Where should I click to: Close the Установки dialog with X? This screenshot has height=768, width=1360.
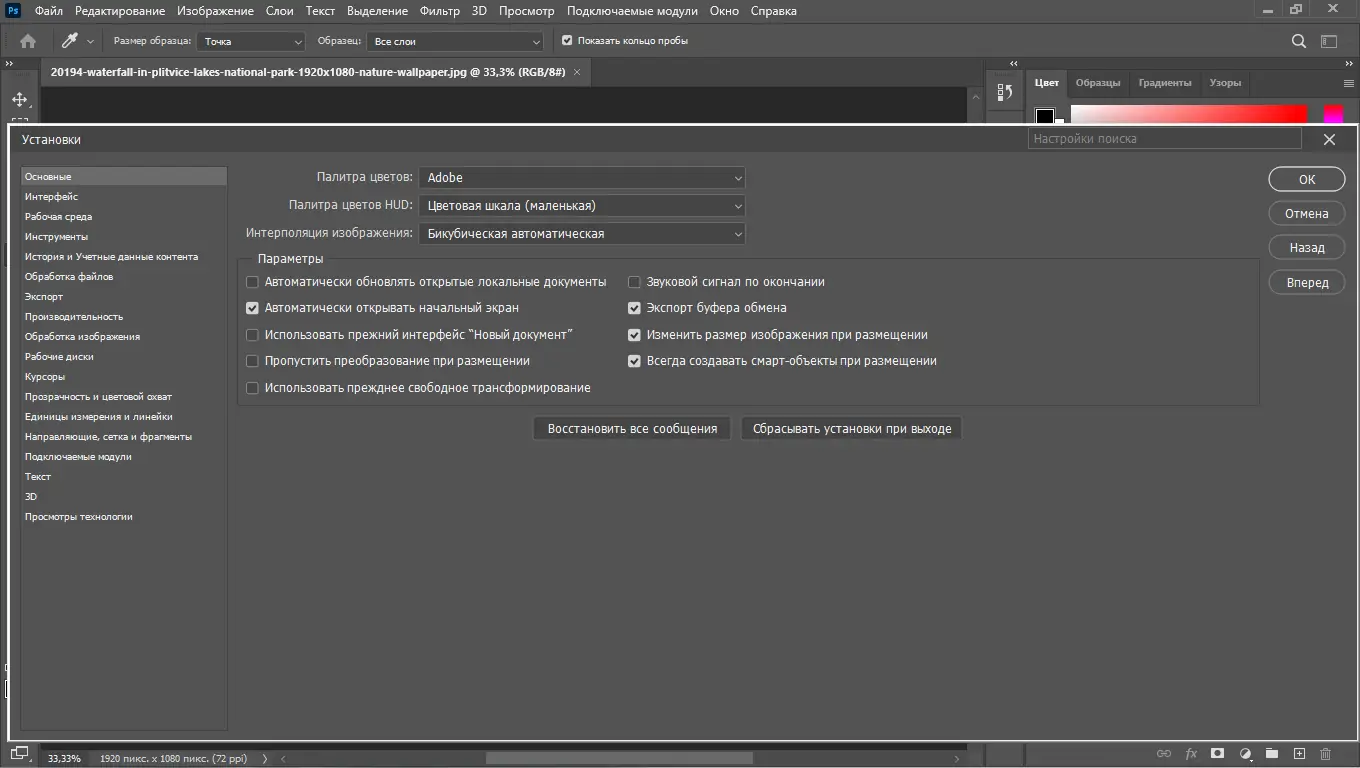(1329, 140)
